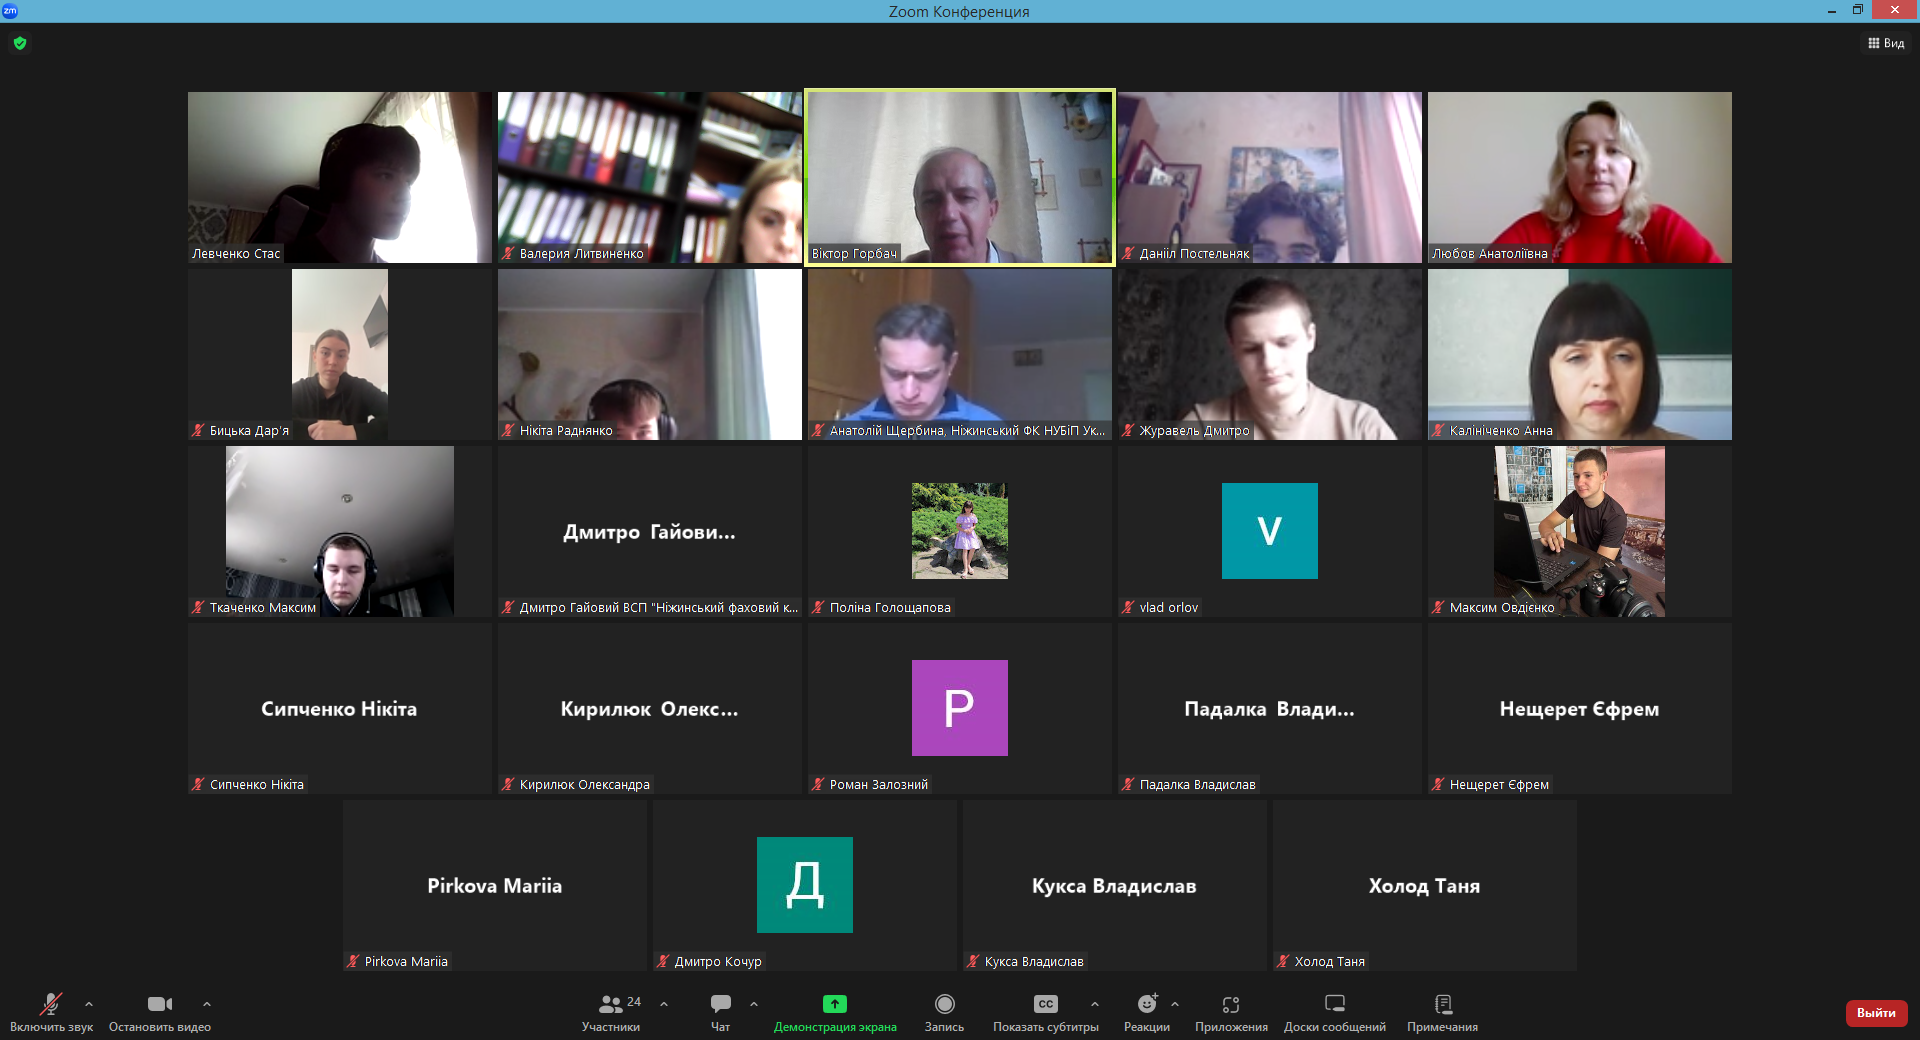Click the red Выйти leave button
This screenshot has height=1040, width=1920.
coord(1876,1013)
